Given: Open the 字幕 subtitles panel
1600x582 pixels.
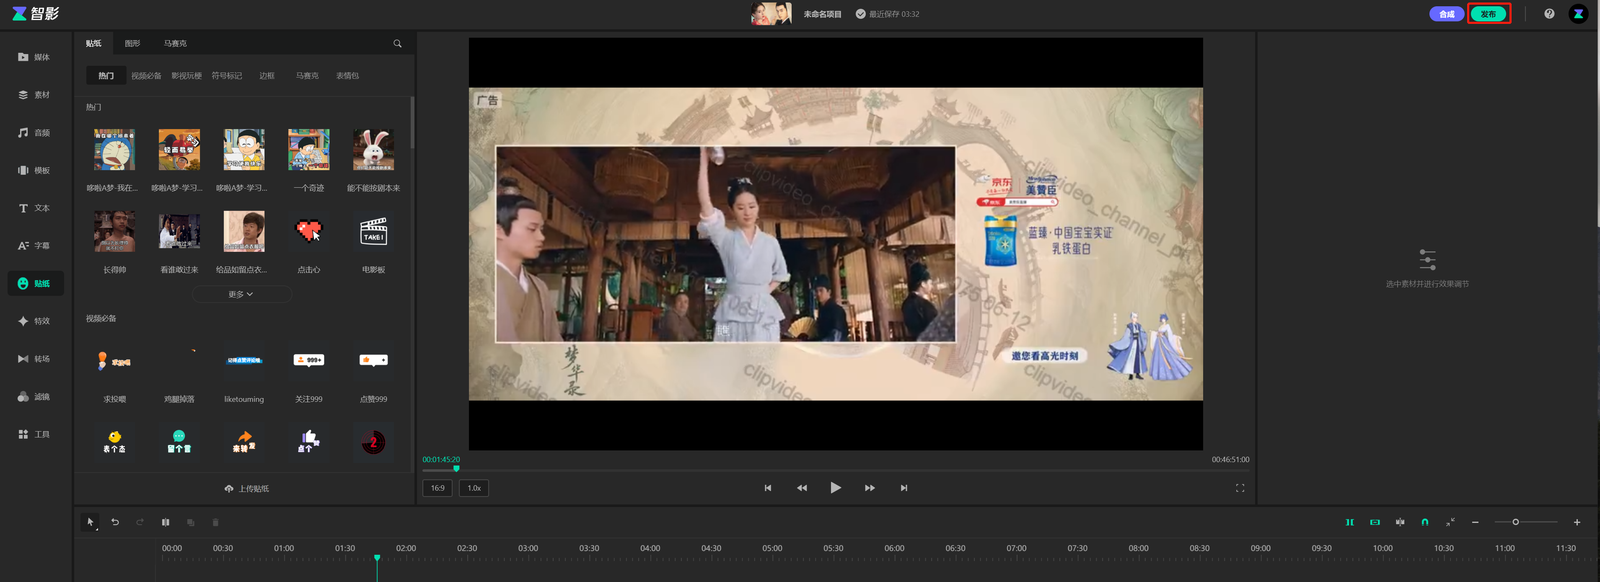Looking at the screenshot, I should coord(34,245).
